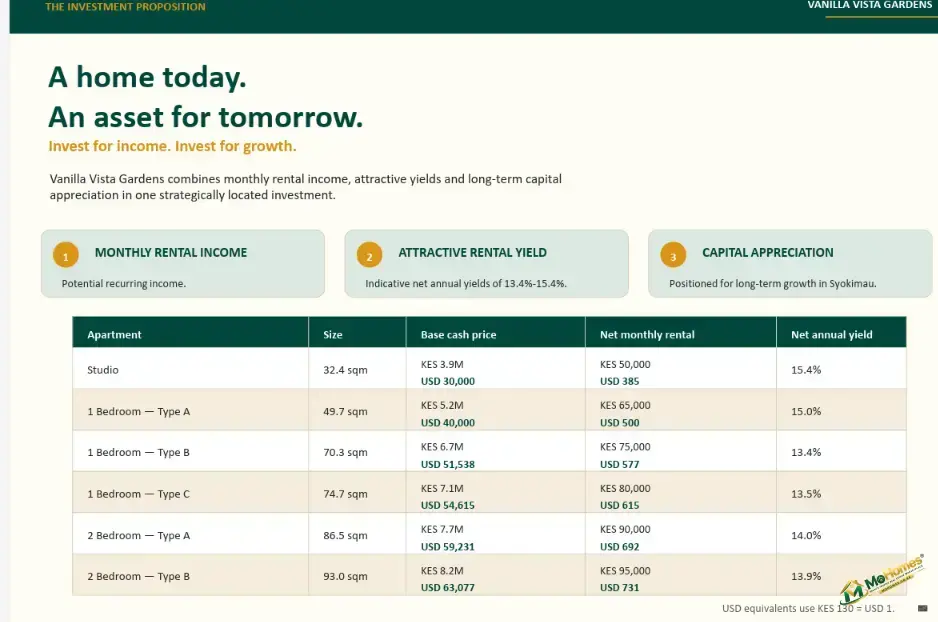This screenshot has width=938, height=622.
Task: Select the 'Invest for income. Invest for growth.' tagline
Action: (x=172, y=146)
